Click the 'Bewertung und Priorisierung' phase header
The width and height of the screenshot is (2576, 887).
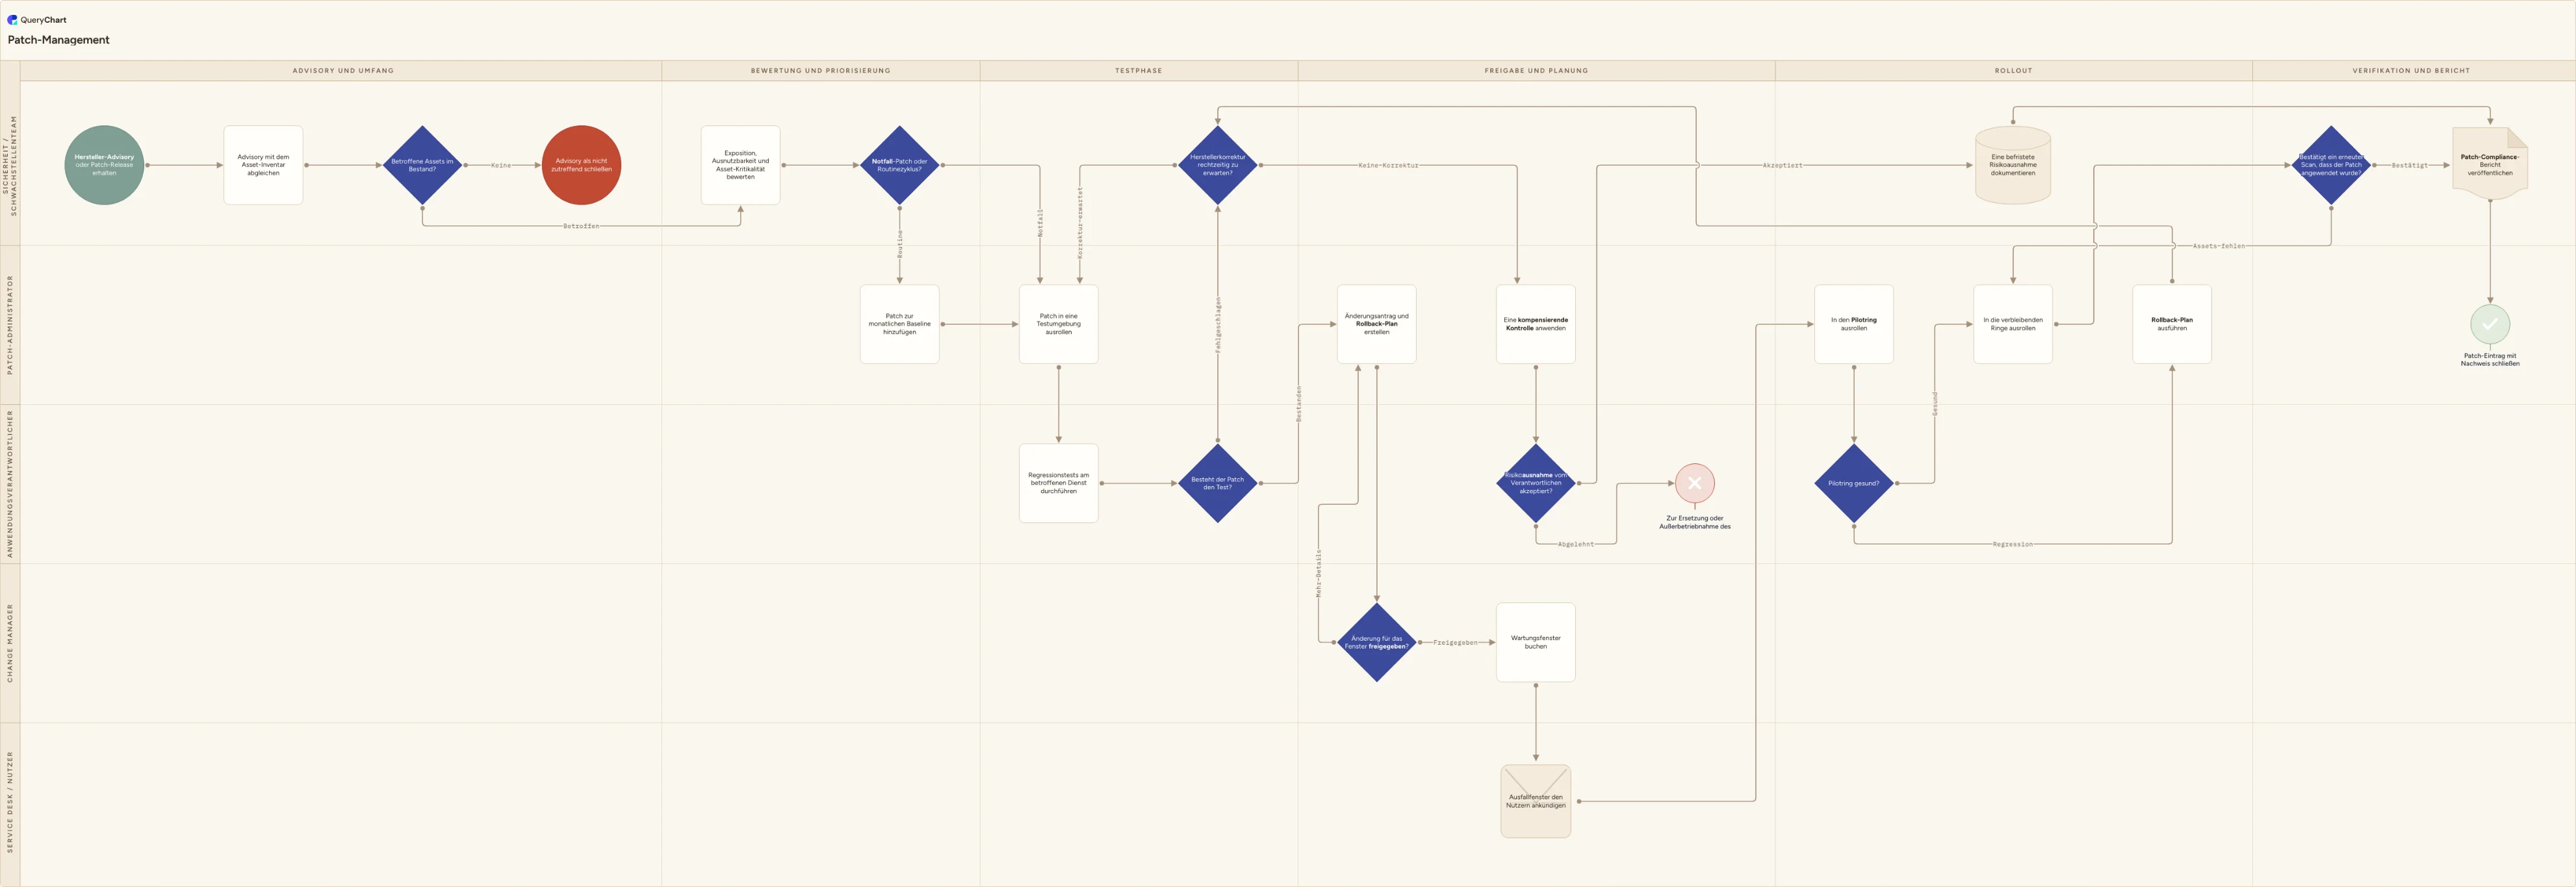point(820,71)
